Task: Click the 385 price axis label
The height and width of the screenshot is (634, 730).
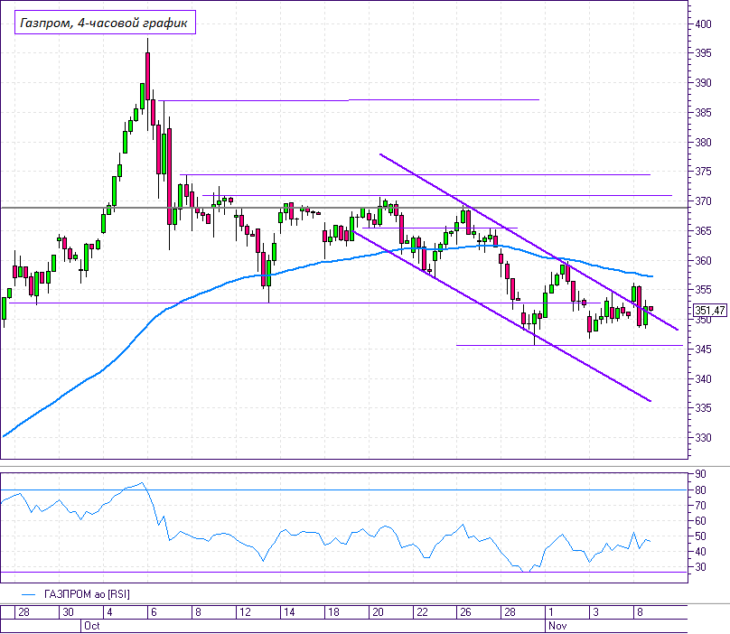Action: pos(703,113)
